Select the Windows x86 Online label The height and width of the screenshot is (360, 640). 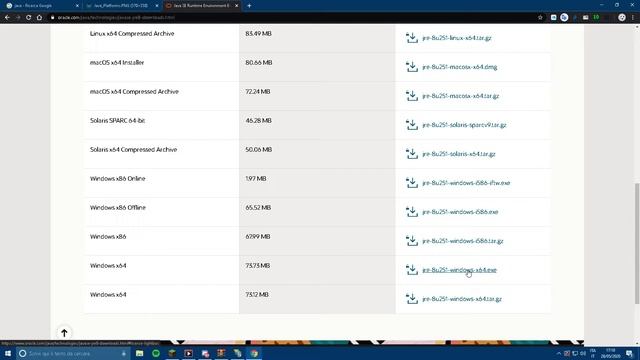[x=118, y=178]
